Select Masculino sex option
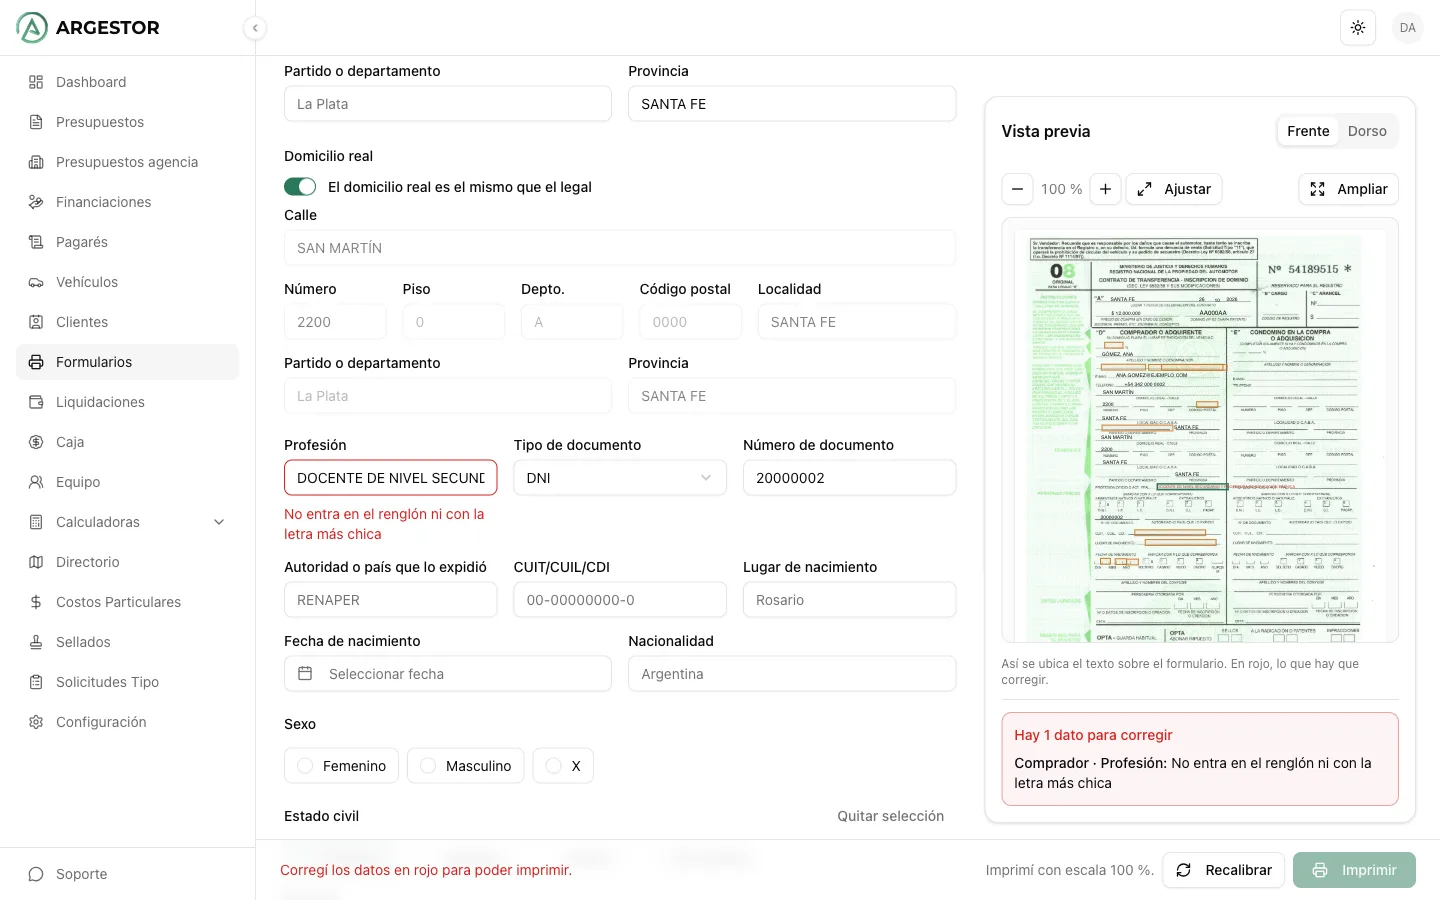Viewport: 1440px width, 900px height. 466,766
